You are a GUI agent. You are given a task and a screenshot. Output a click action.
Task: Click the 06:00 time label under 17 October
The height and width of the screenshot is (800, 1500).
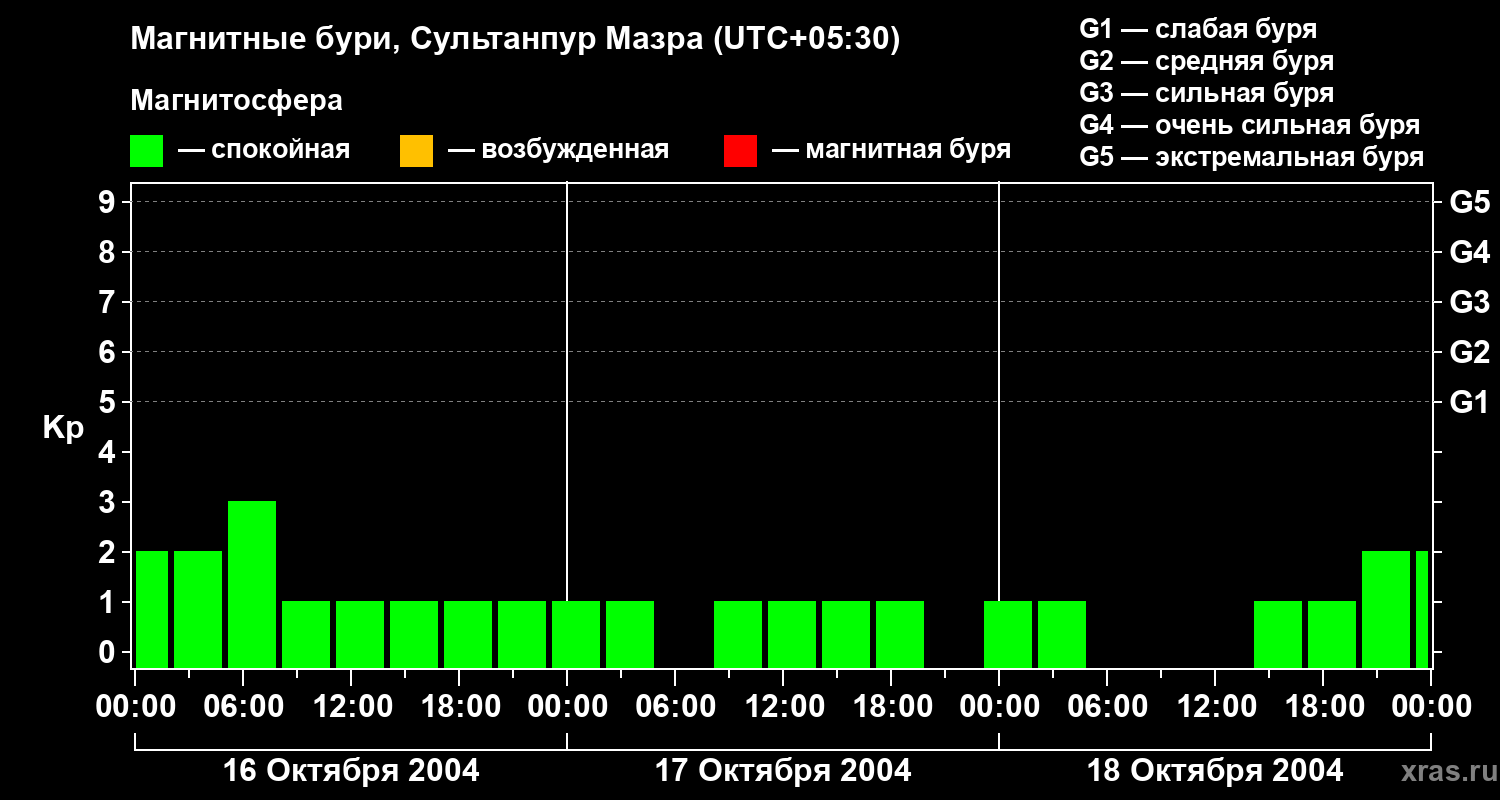[x=675, y=706]
